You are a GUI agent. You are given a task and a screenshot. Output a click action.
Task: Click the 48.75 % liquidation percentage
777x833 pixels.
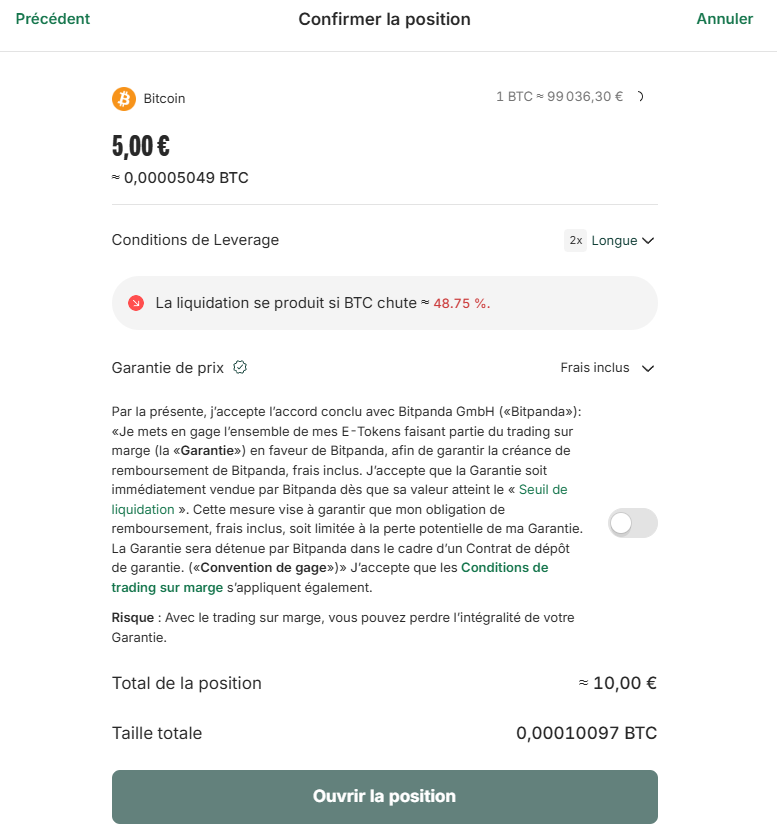point(462,303)
